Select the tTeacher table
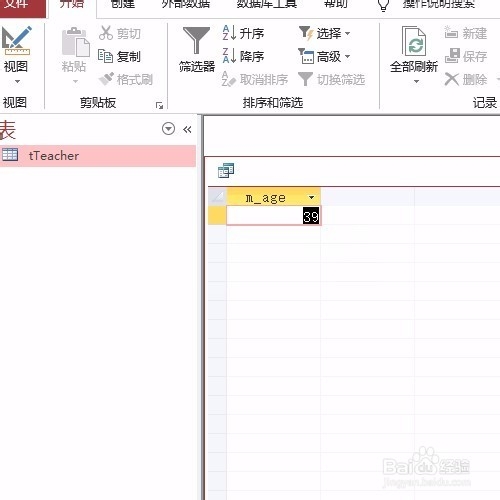 coord(98,155)
